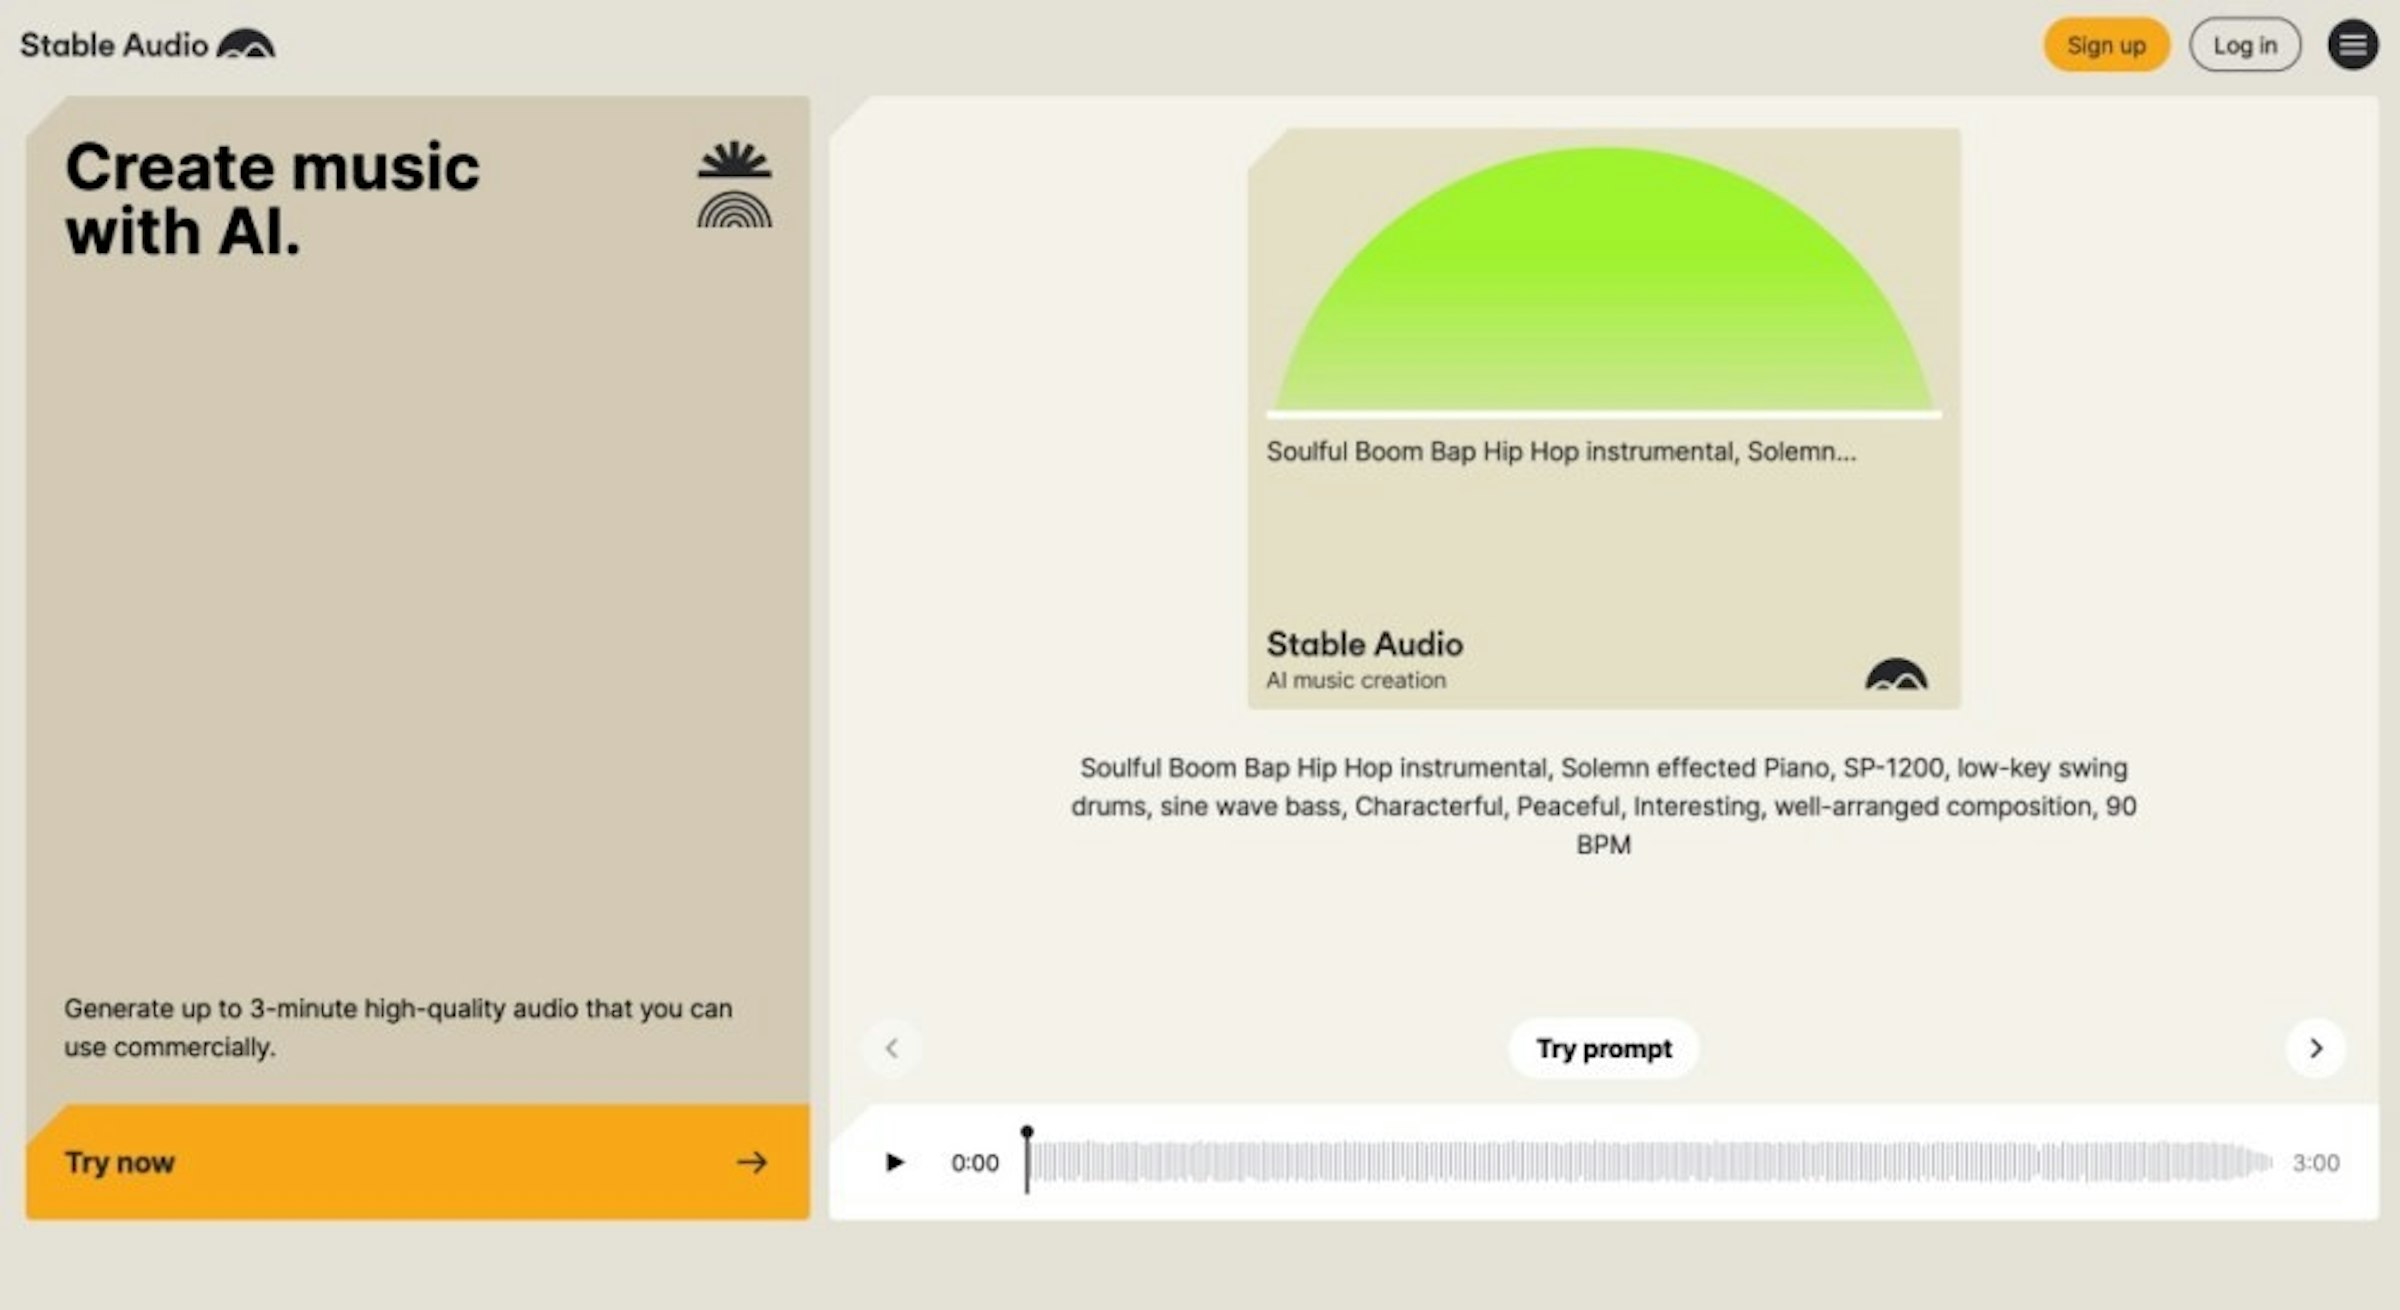Click the arrow icon on Try now
The height and width of the screenshot is (1310, 2400).
tap(752, 1162)
